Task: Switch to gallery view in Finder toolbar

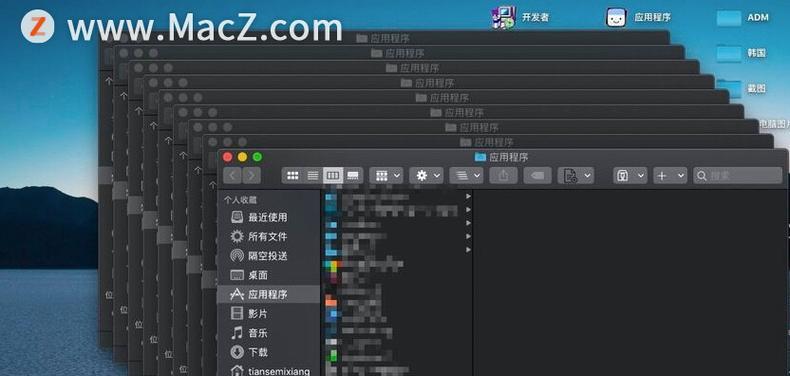Action: tap(353, 175)
